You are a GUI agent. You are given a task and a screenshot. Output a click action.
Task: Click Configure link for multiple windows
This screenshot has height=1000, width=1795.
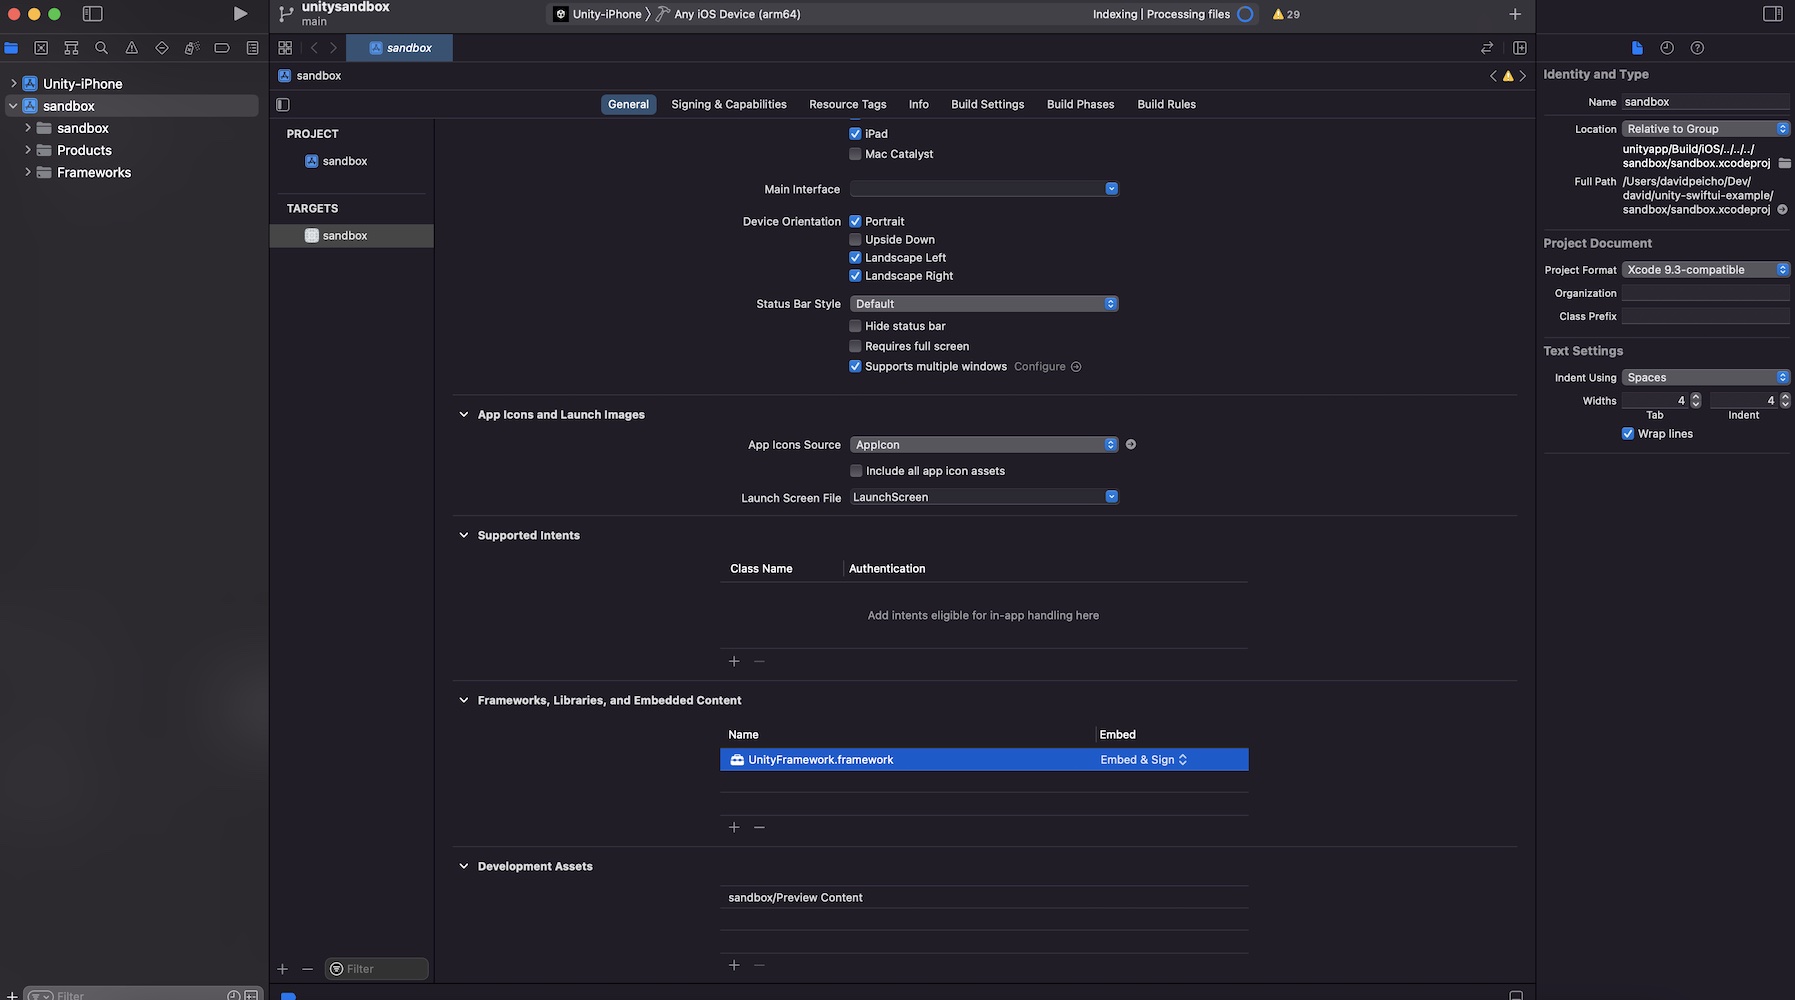(1047, 367)
